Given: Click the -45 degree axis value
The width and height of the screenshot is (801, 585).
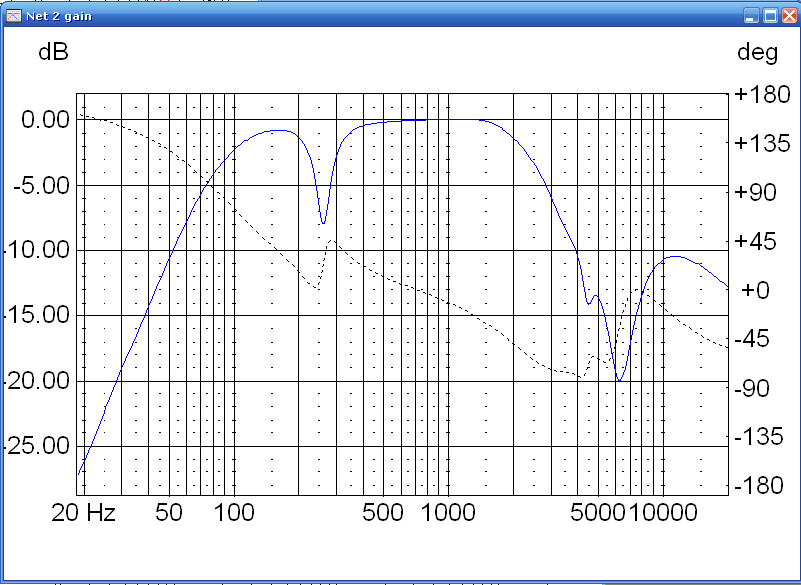Looking at the screenshot, I should 751,338.
